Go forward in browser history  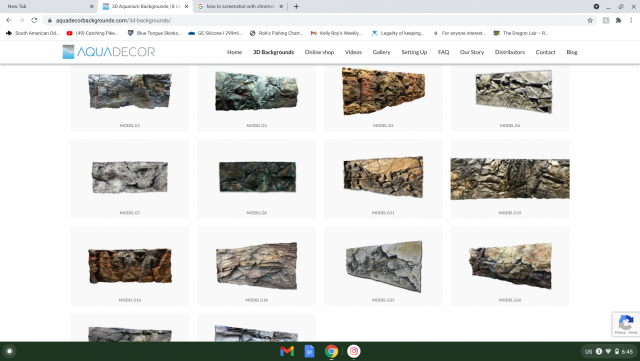point(21,20)
